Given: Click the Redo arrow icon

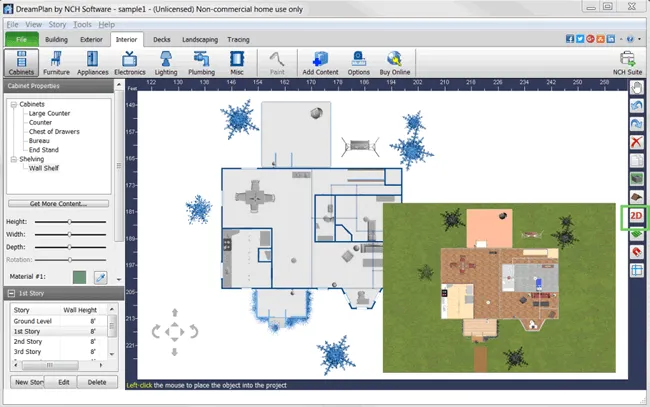Looking at the screenshot, I should pyautogui.click(x=637, y=124).
